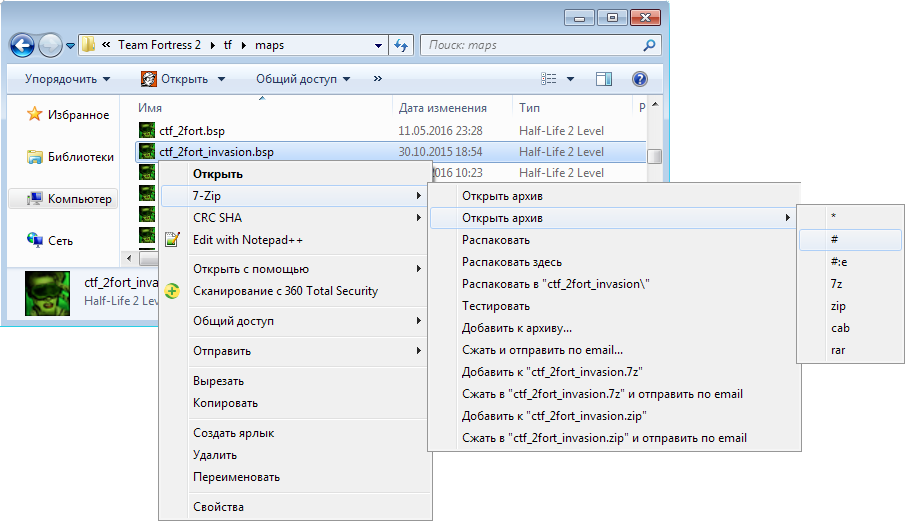Select # archive type option
The image size is (905, 521).
[x=850, y=240]
